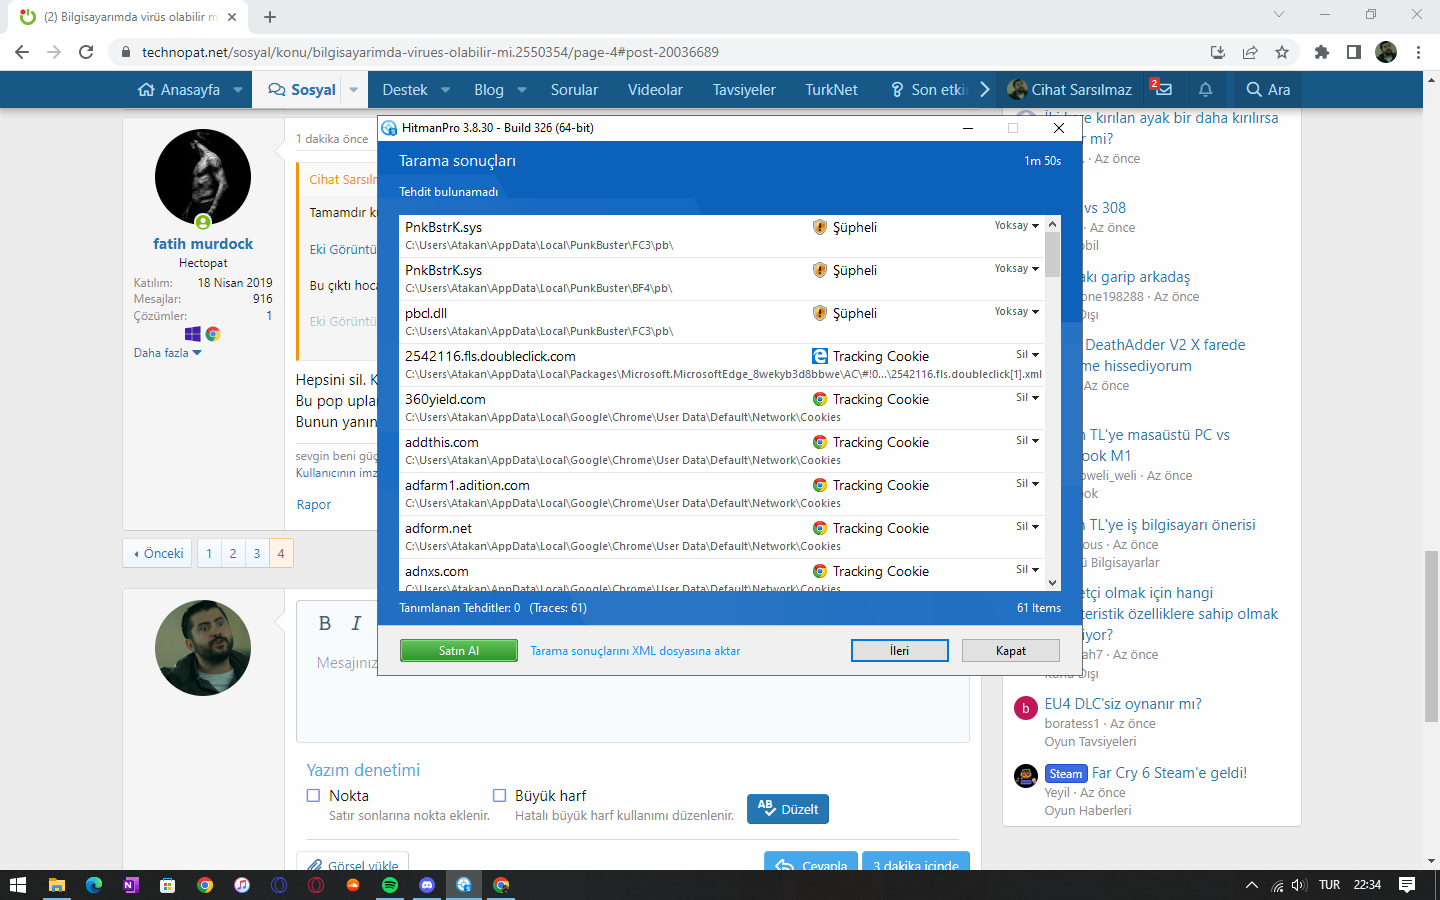Open Yoksay dropdown for PnkBstrK.sys BF4

(x=1017, y=269)
